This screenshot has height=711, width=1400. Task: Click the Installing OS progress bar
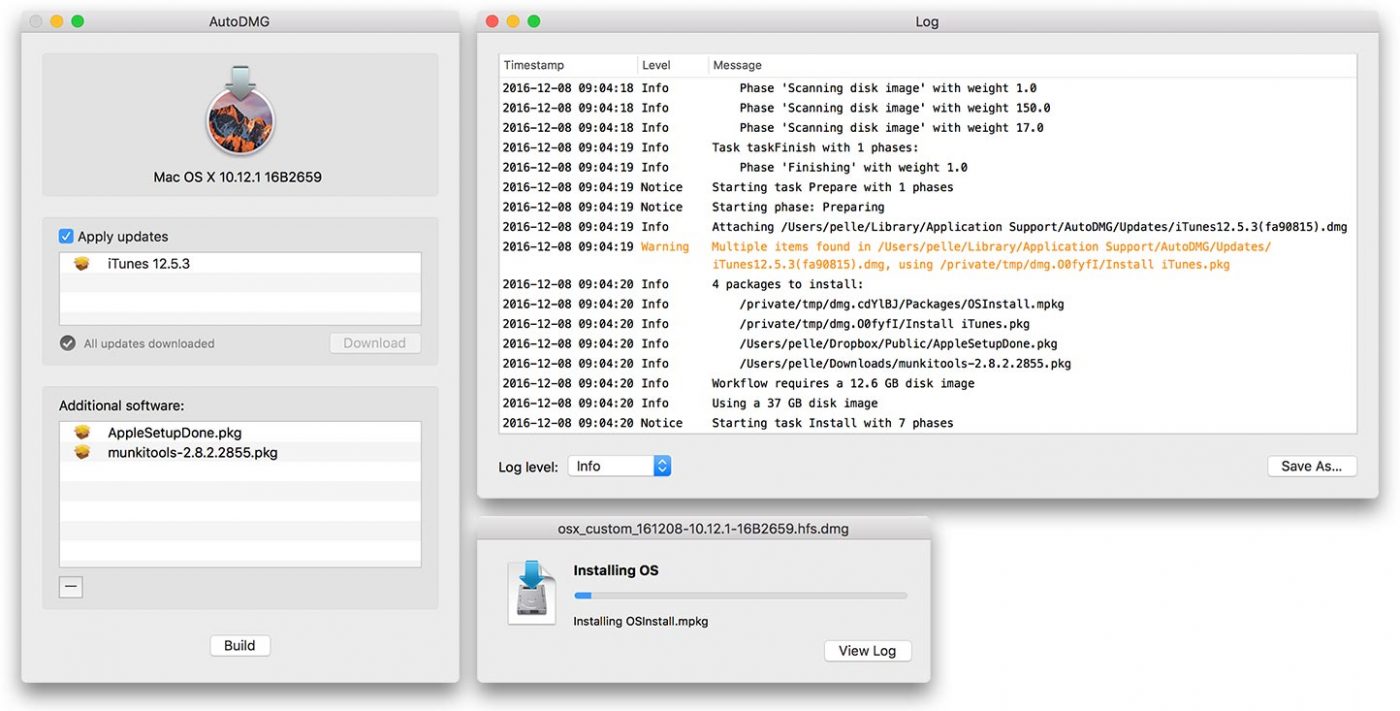[740, 596]
